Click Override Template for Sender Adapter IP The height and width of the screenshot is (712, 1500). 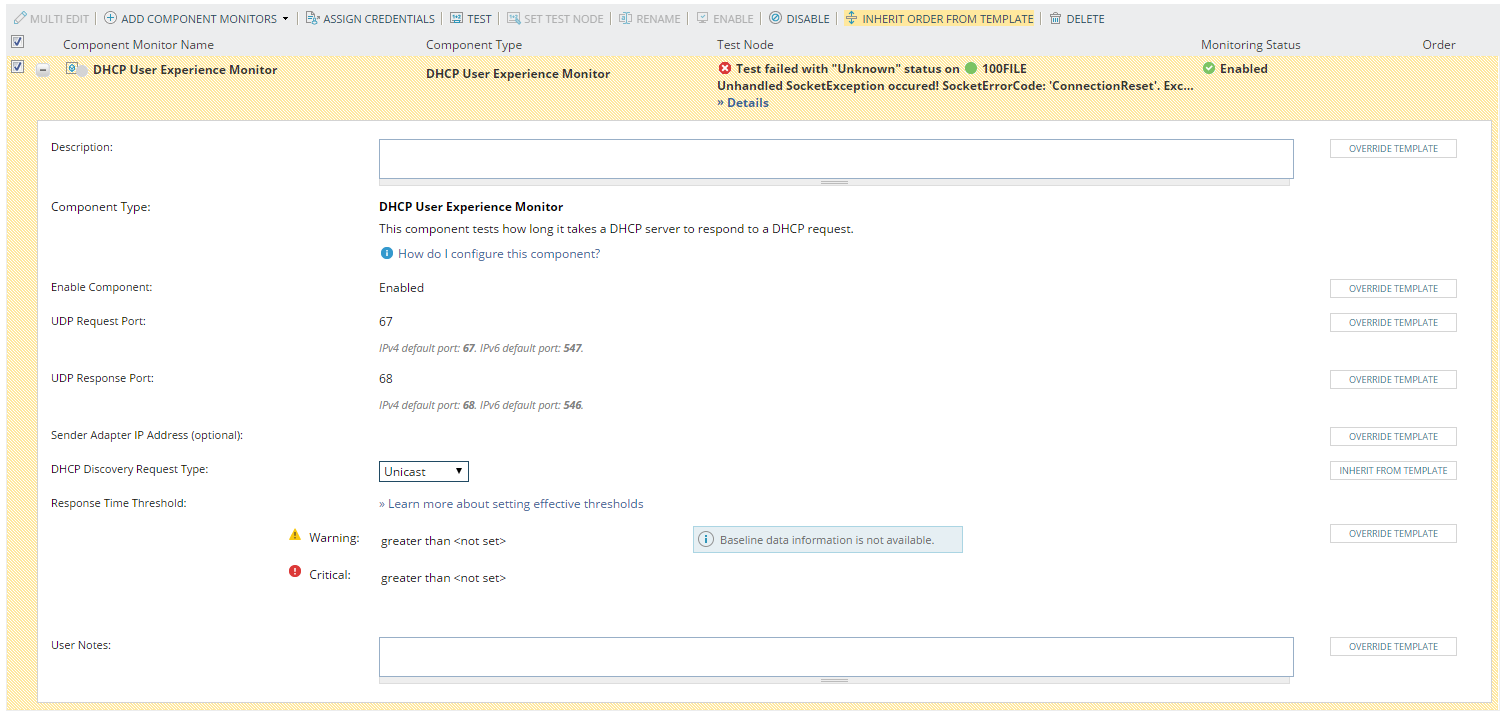(1393, 436)
